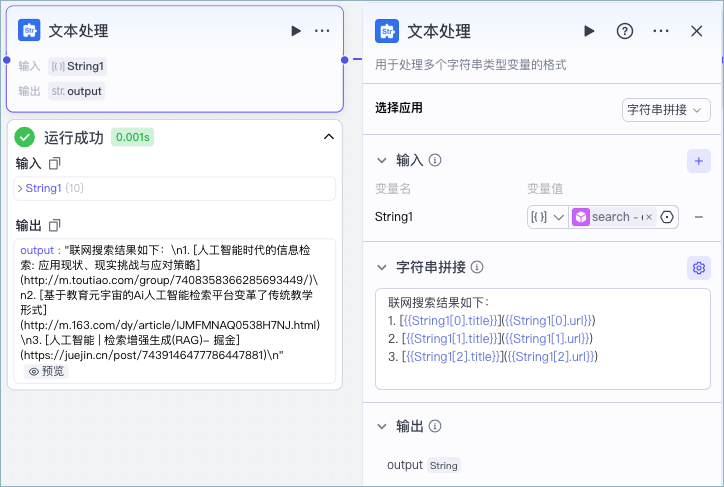The height and width of the screenshot is (487, 724).
Task: Click the hexagon variable picker icon
Action: (667, 217)
